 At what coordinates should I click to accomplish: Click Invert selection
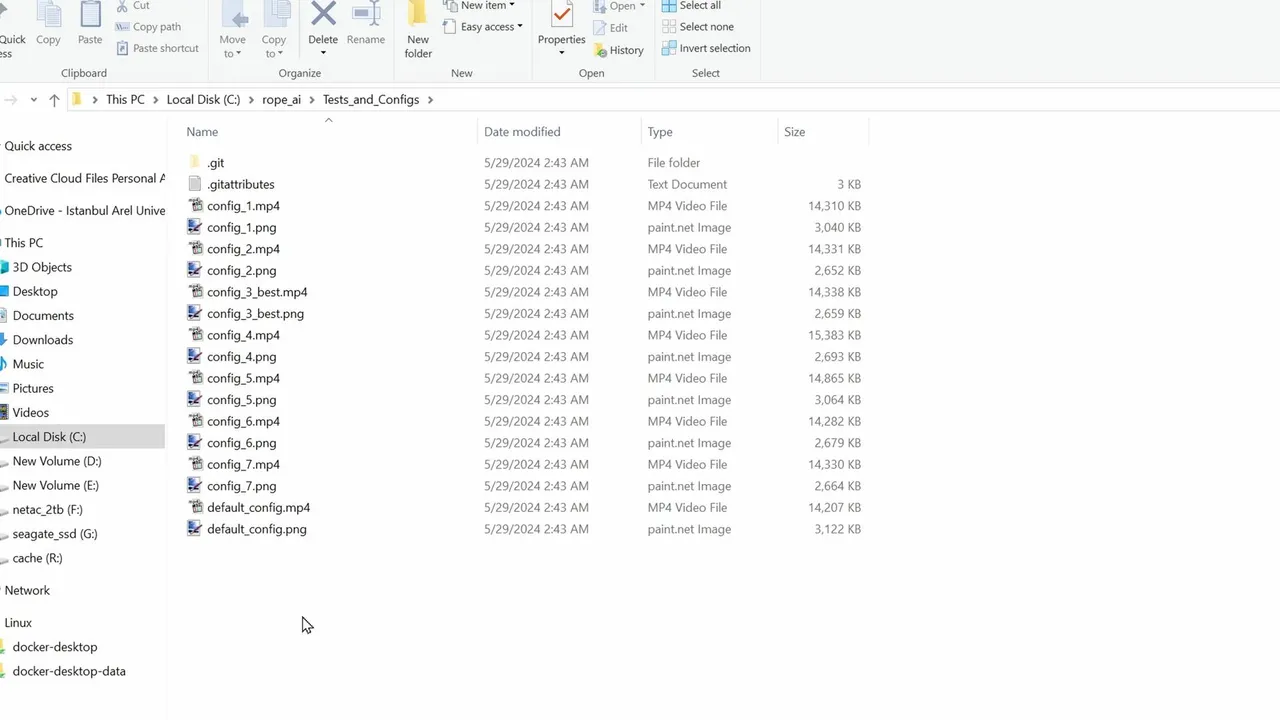point(705,48)
